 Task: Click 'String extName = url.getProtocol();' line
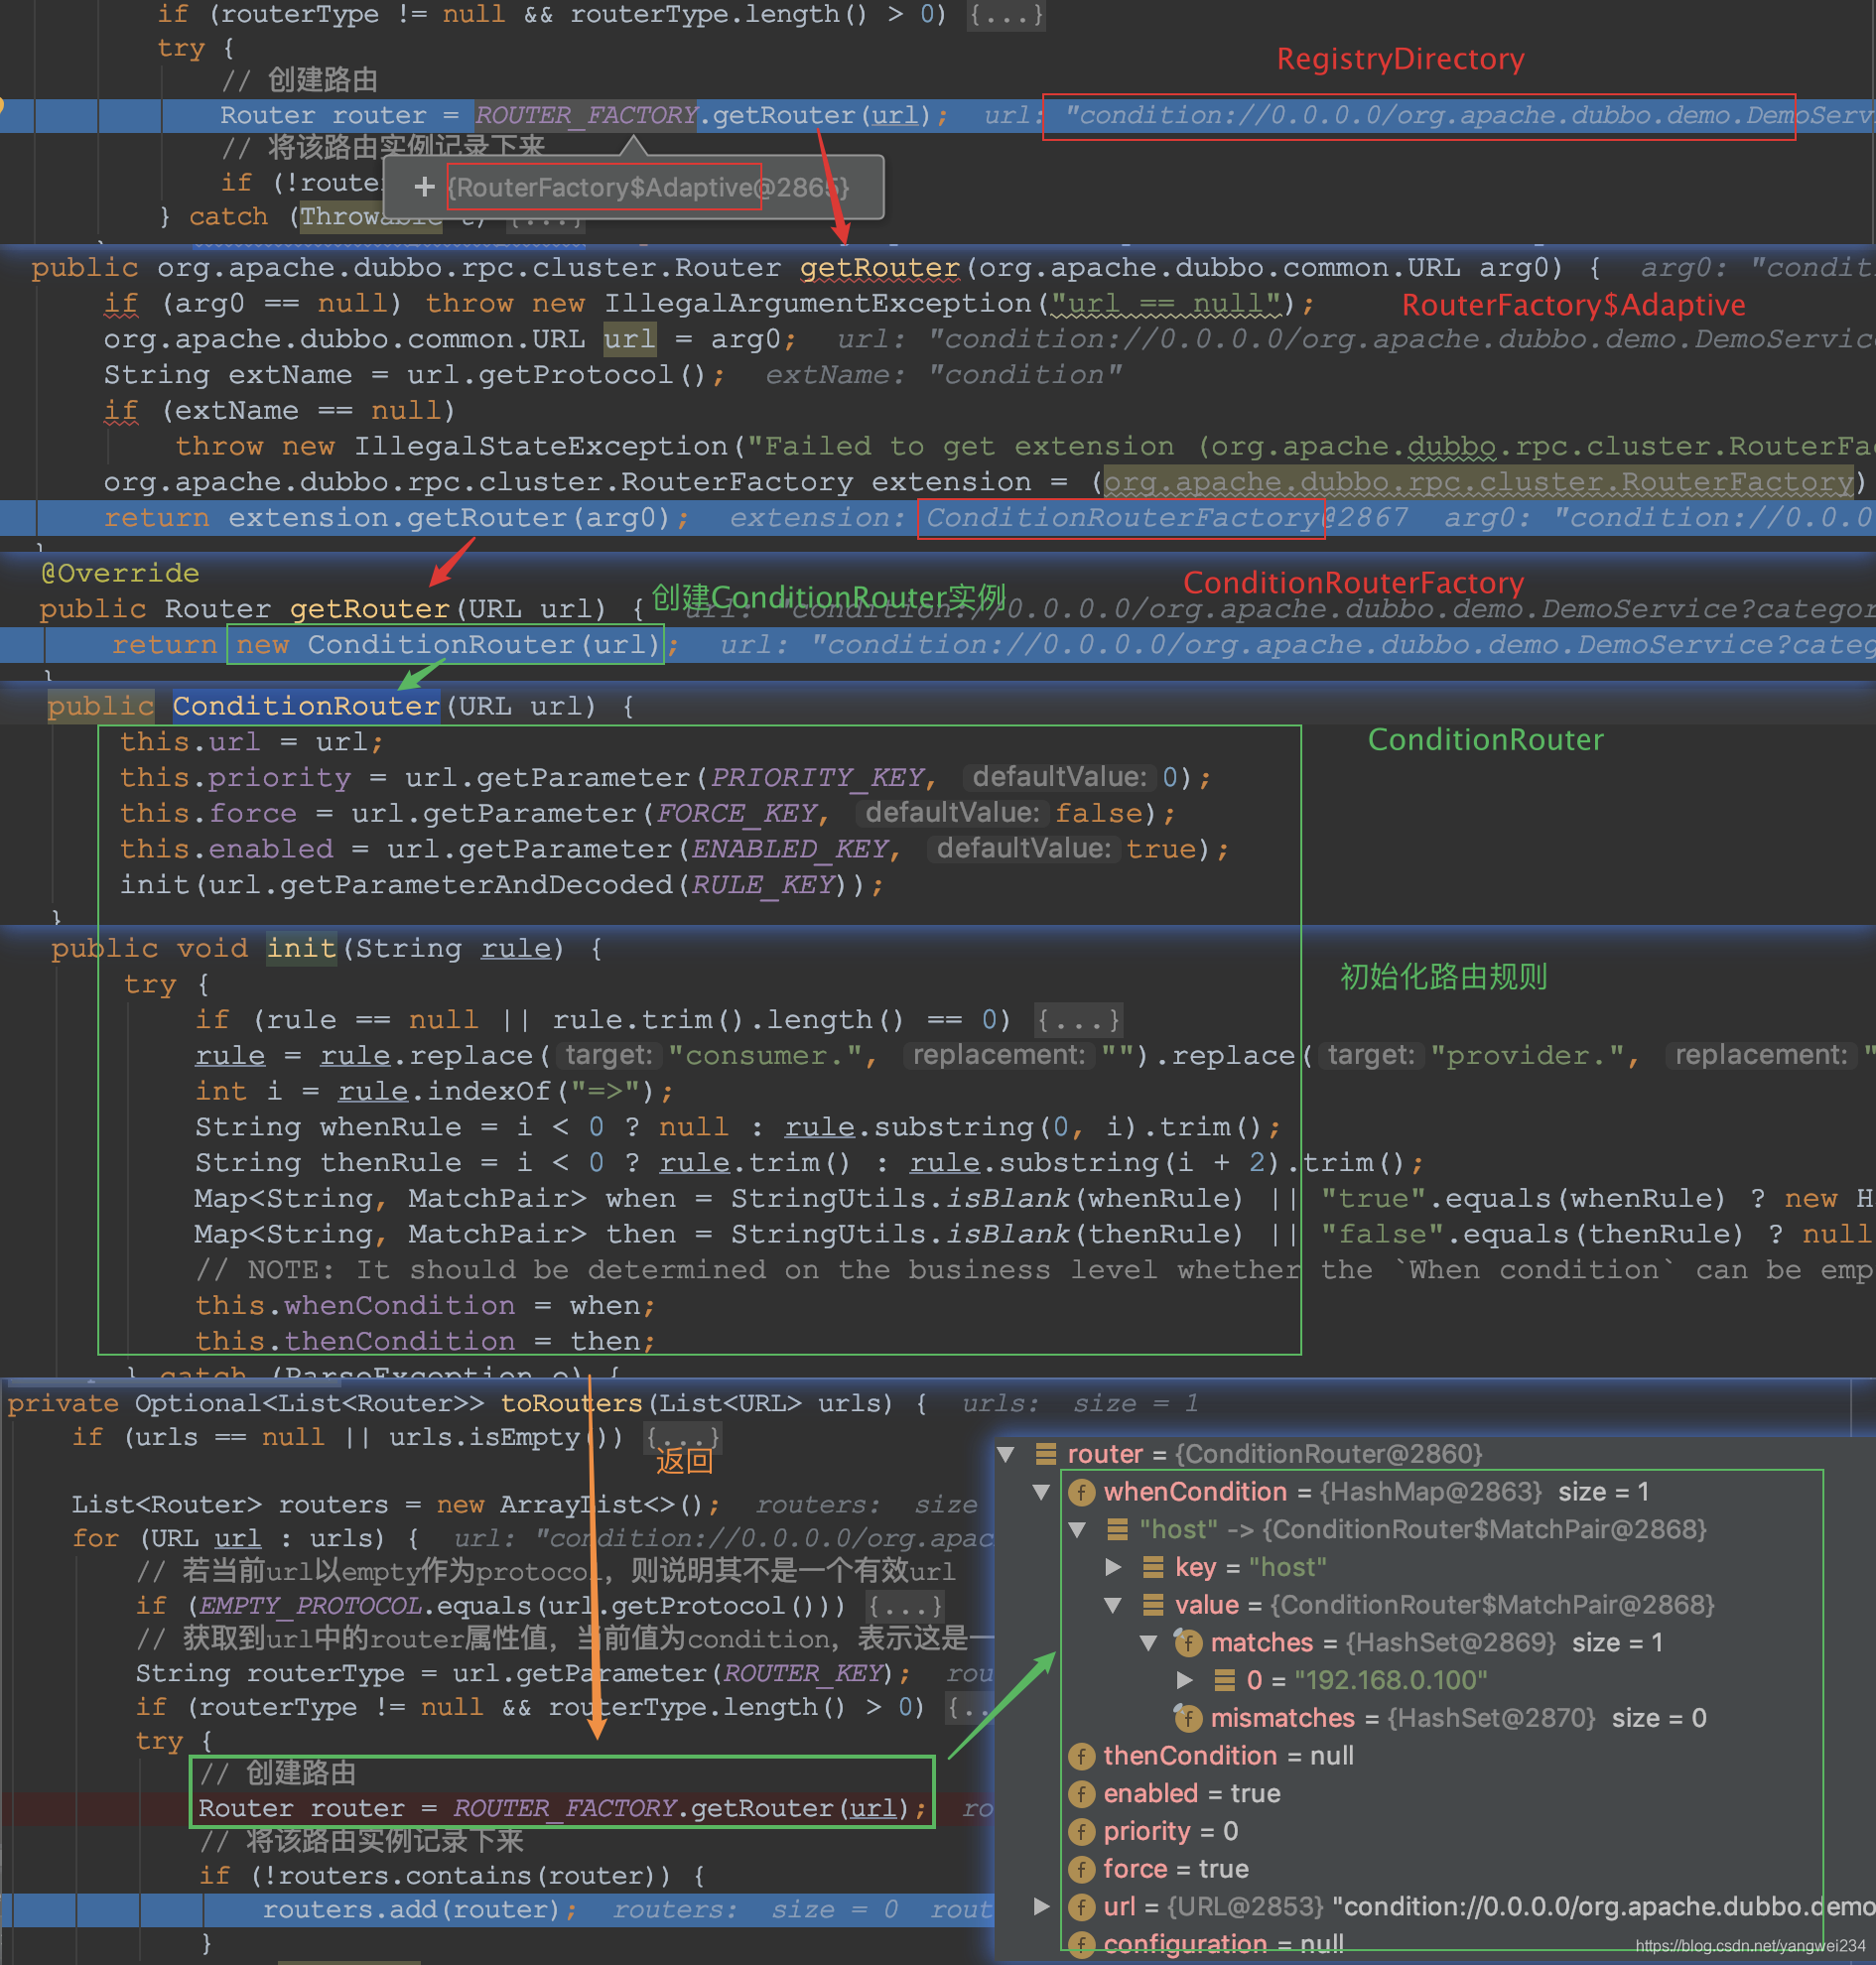pyautogui.click(x=415, y=375)
